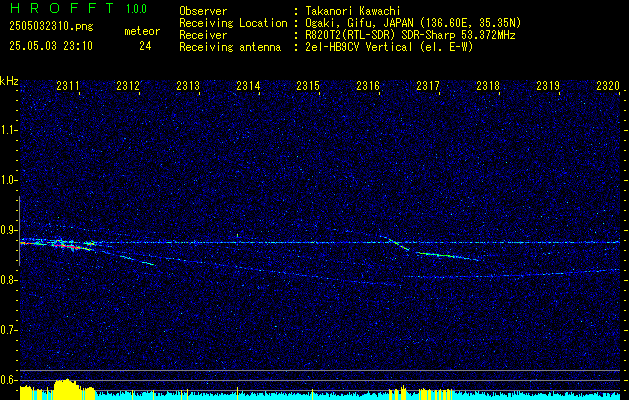
Task: Click the R820T2(RTL-SDR) receiver description
Action: [410, 35]
